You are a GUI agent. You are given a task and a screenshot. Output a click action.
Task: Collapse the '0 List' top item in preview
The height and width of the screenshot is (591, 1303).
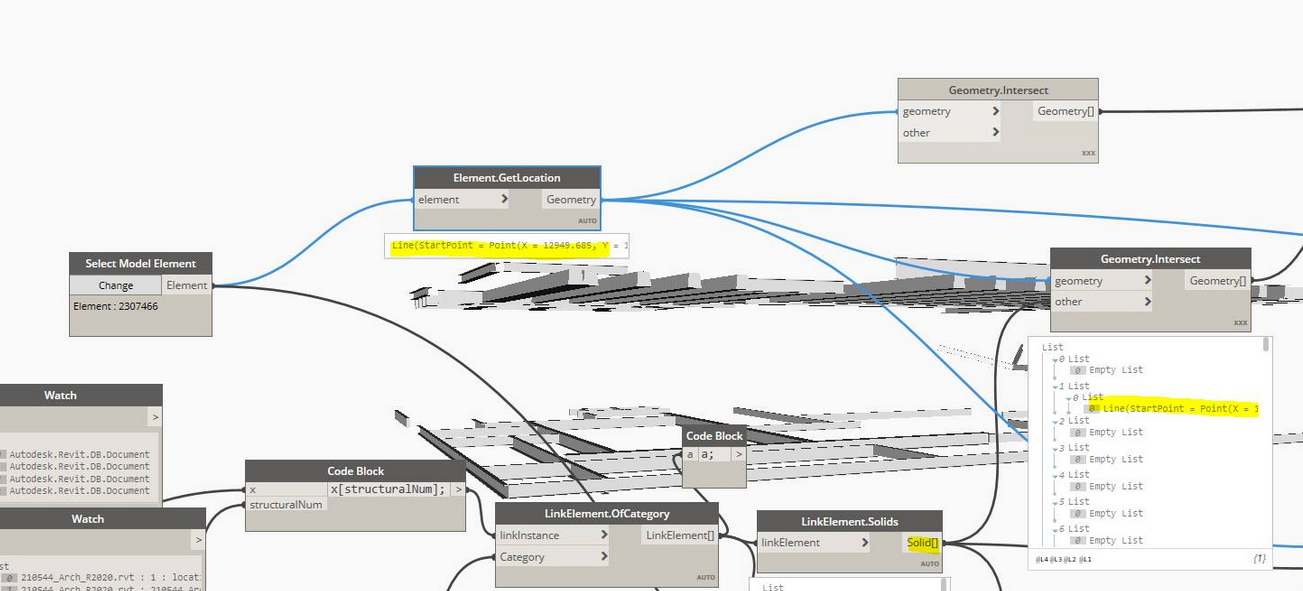(1054, 359)
